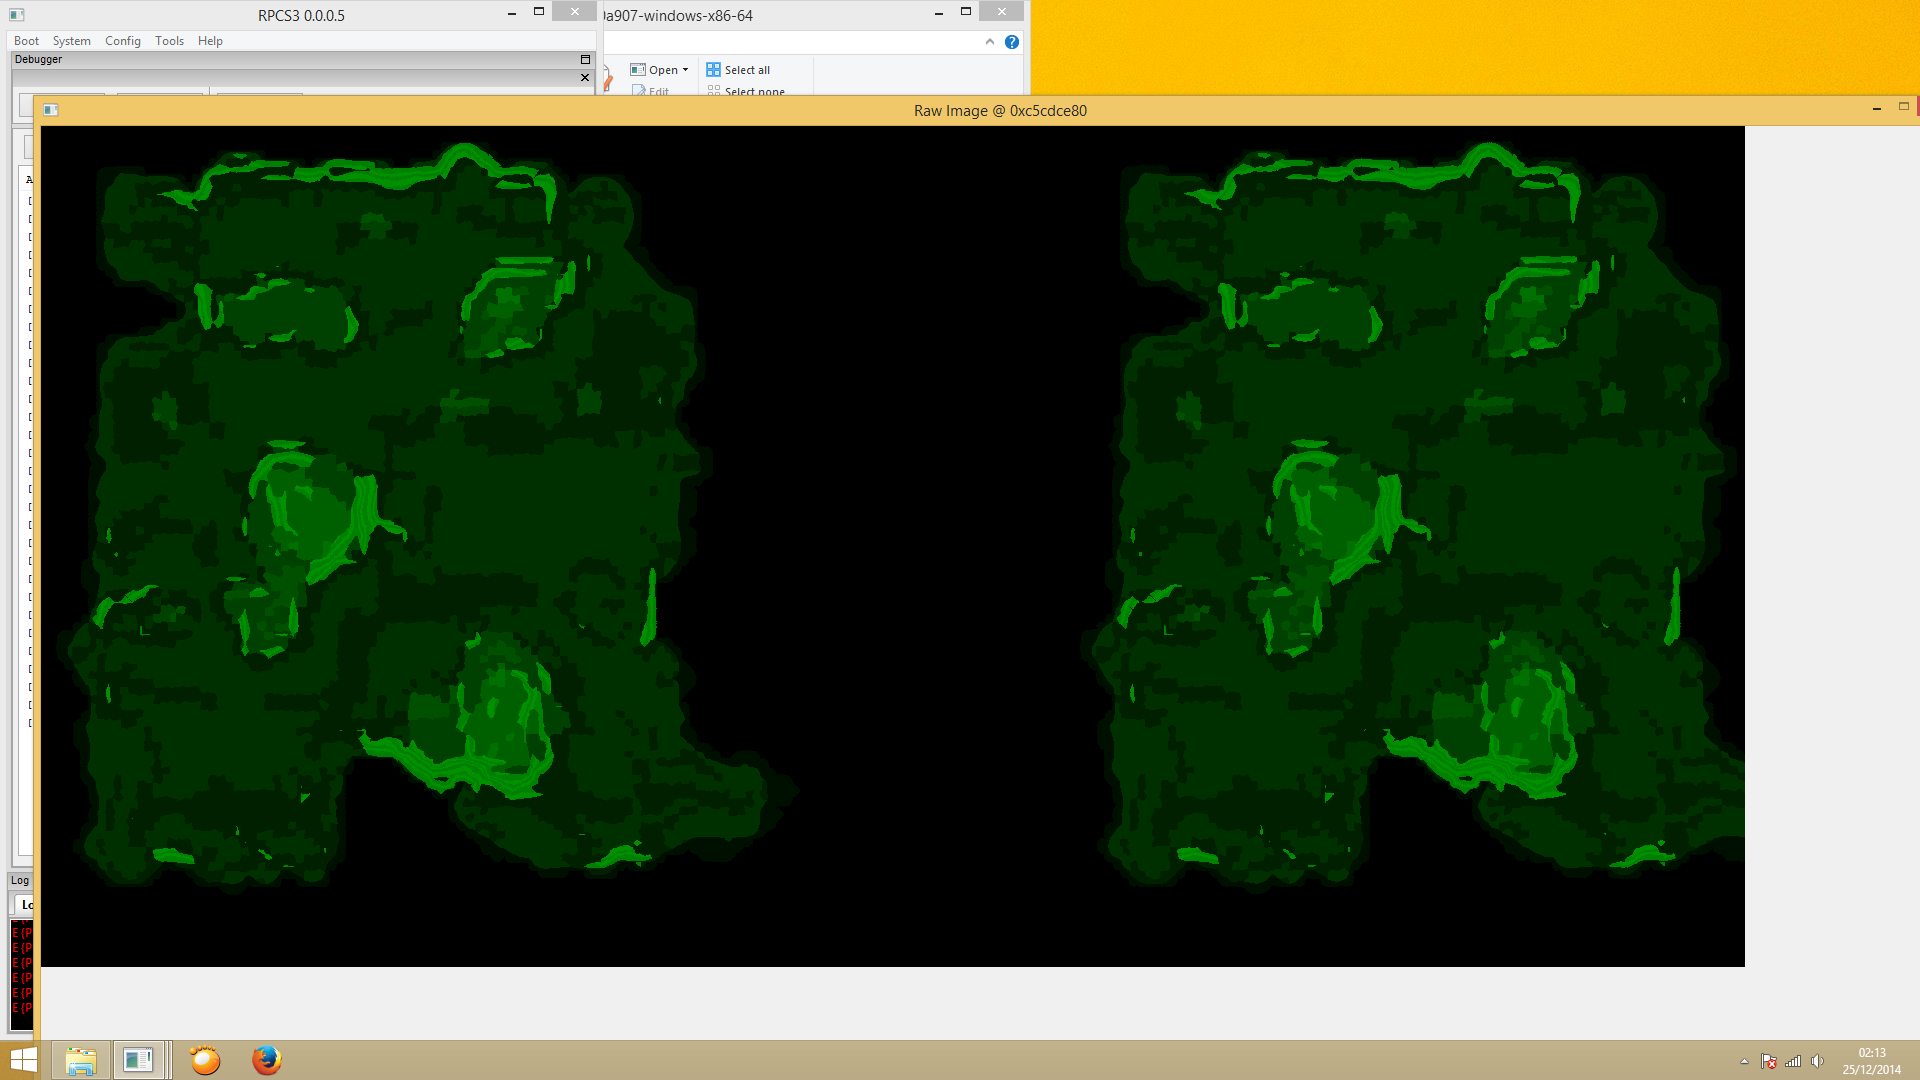The height and width of the screenshot is (1080, 1920).
Task: Click the RPCS3 title bar app icon
Action: point(16,15)
